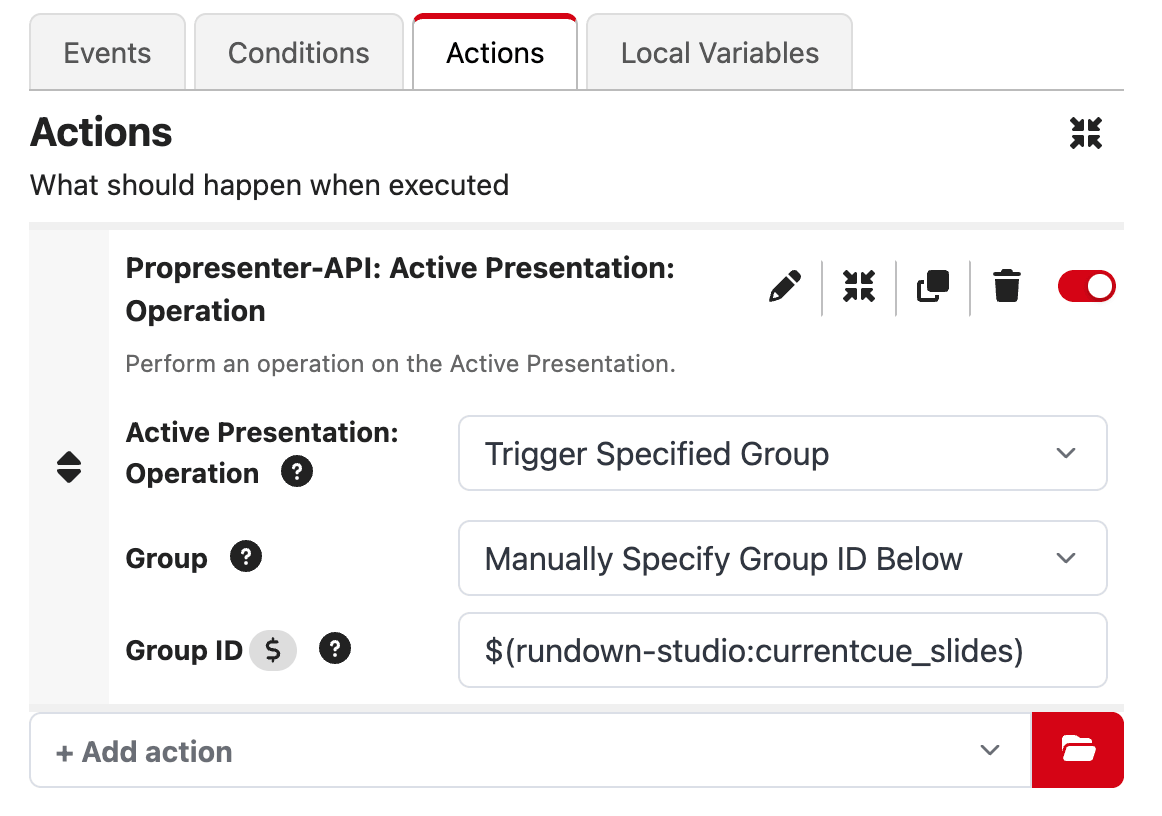The image size is (1162, 816).
Task: Switch to the Events tab
Action: tap(107, 53)
